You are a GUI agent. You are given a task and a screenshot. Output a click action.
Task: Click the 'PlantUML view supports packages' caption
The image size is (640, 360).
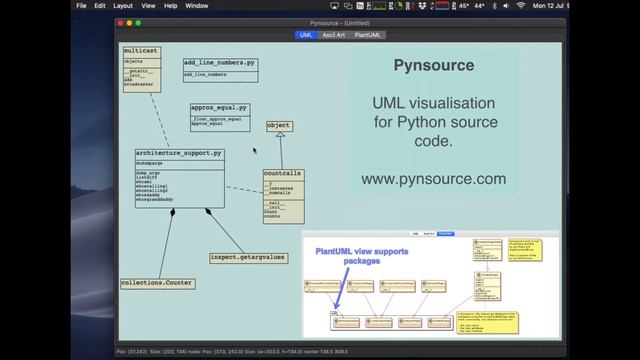click(362, 256)
